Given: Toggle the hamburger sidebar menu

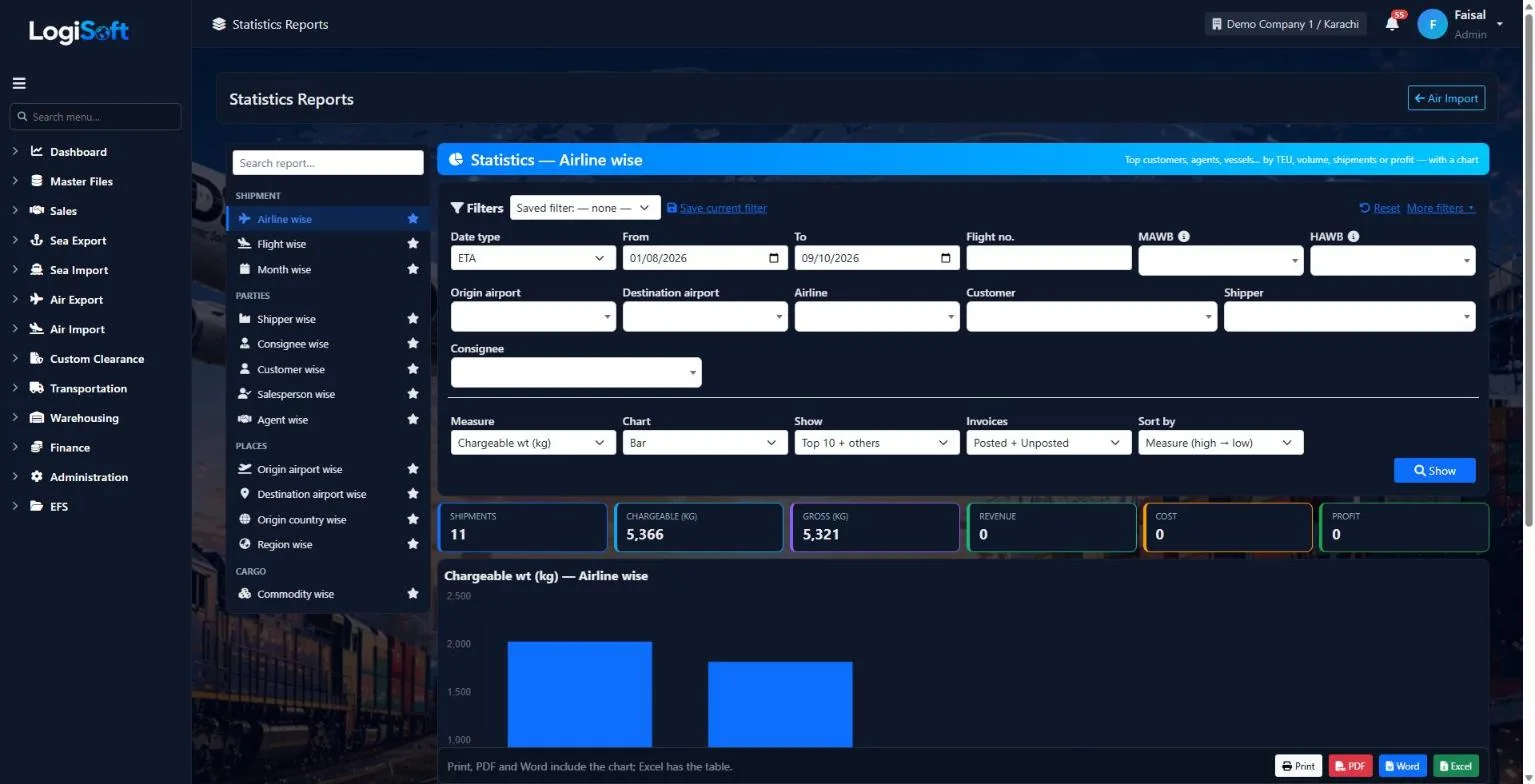Looking at the screenshot, I should coord(19,84).
